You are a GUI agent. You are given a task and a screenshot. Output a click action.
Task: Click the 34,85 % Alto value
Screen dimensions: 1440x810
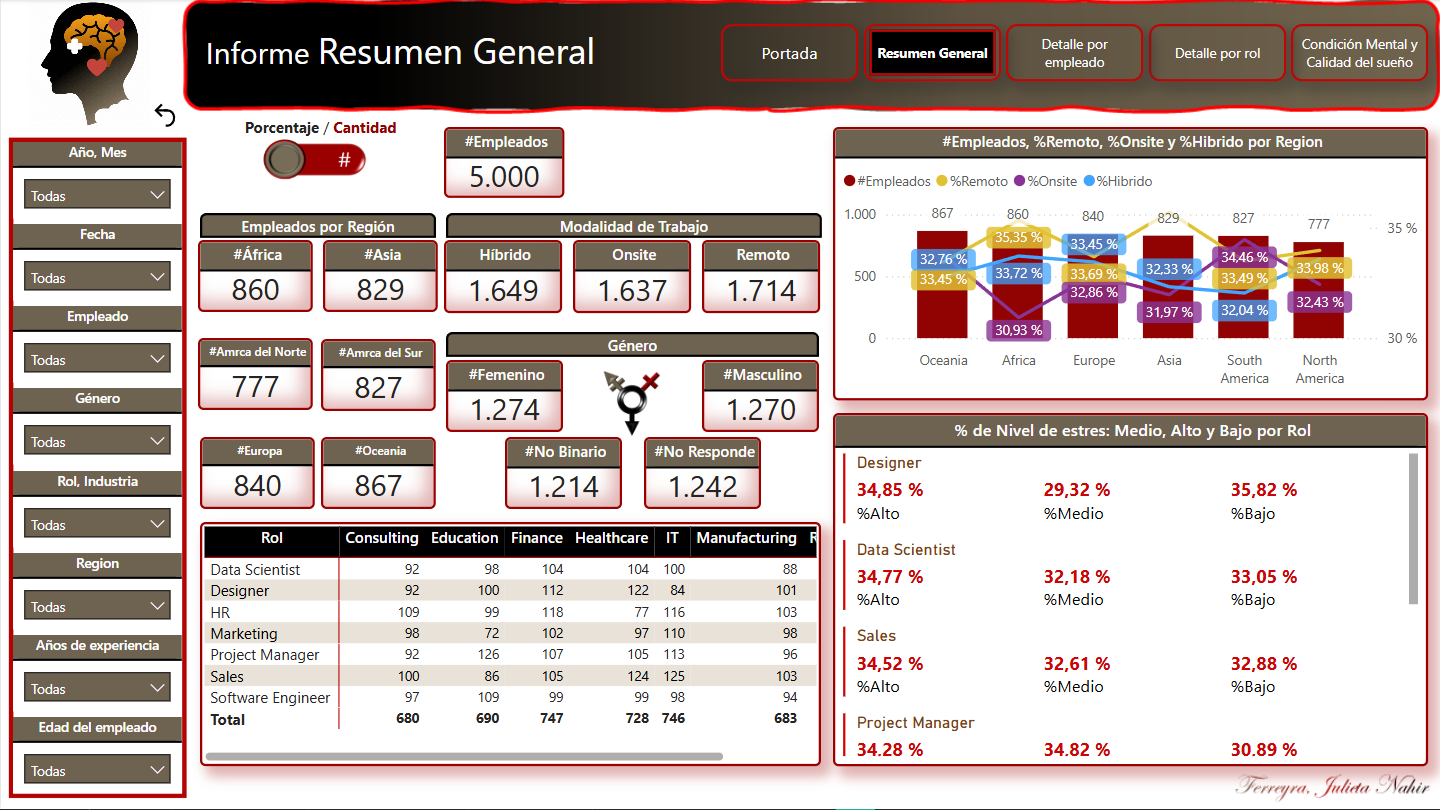(890, 490)
